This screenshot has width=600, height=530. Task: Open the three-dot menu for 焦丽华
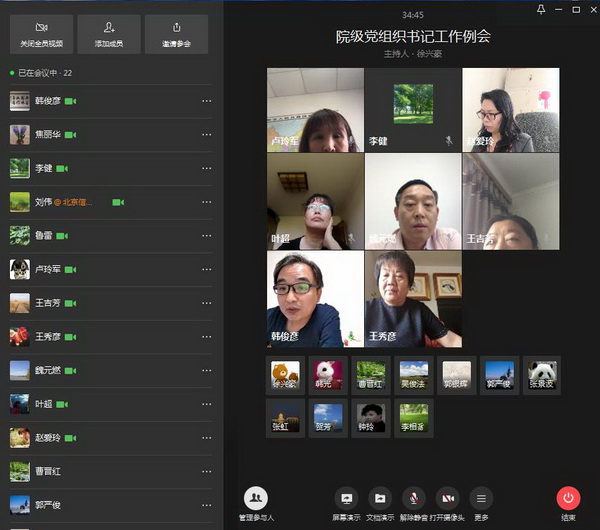click(x=206, y=135)
